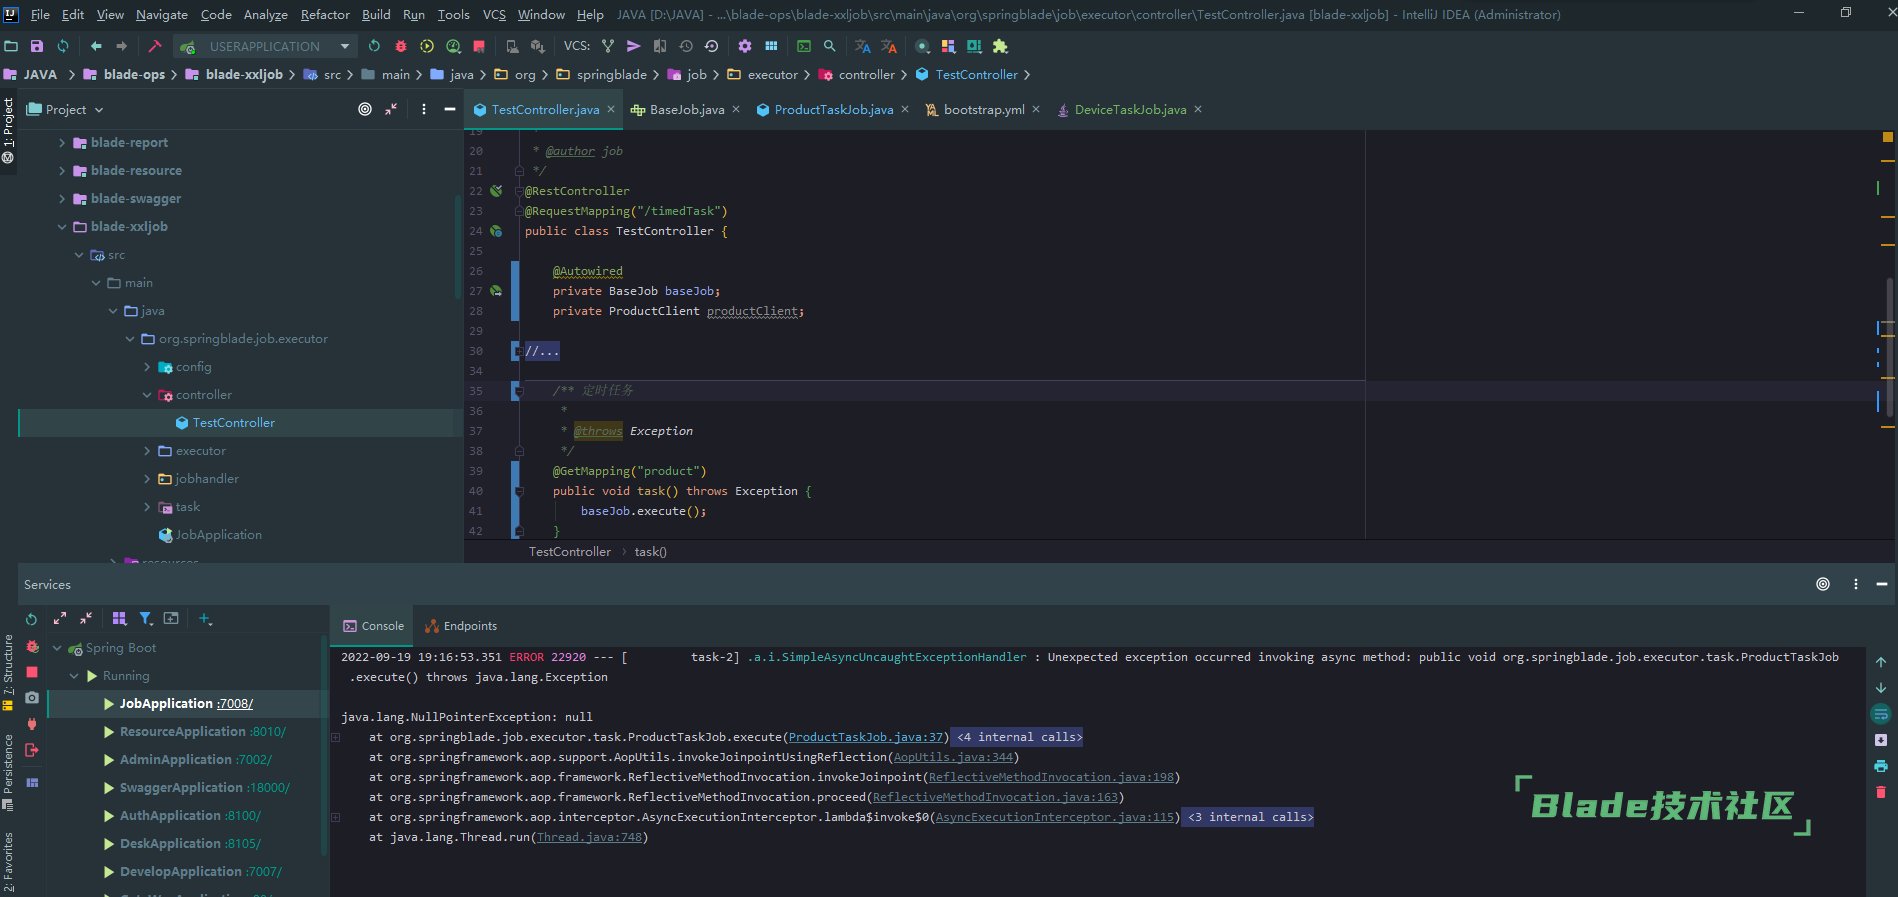Open the AopUtils.java:344 link

click(x=953, y=757)
